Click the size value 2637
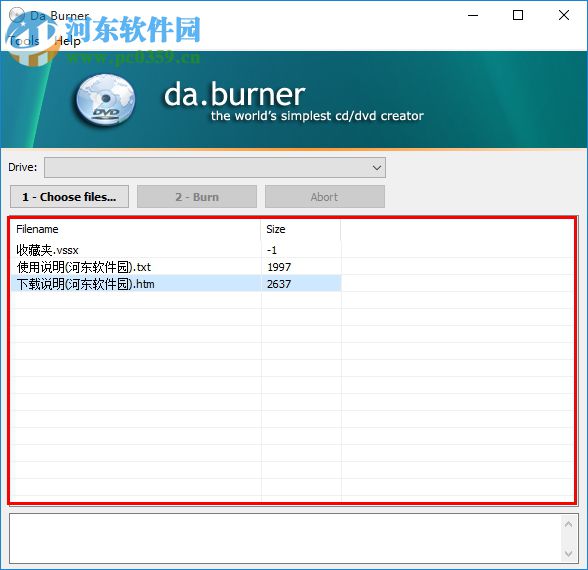 (279, 284)
